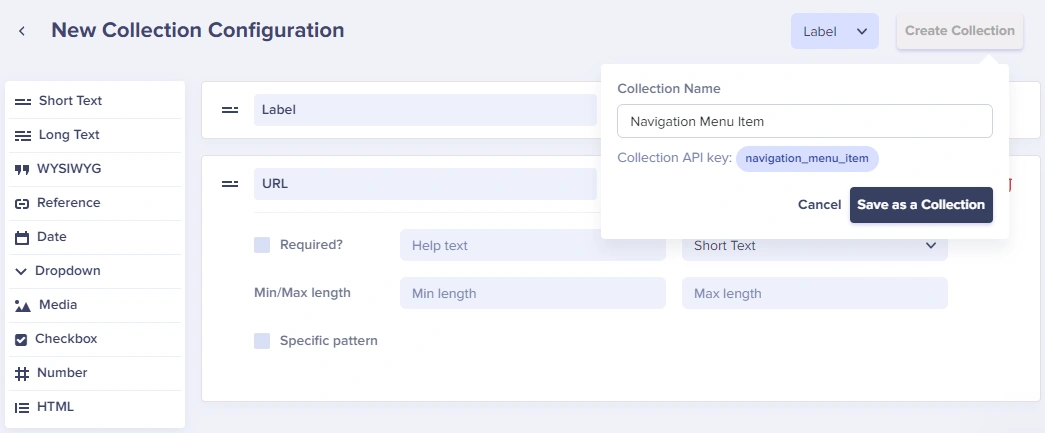Tick the Specific pattern checkbox
The image size is (1045, 433).
[262, 341]
